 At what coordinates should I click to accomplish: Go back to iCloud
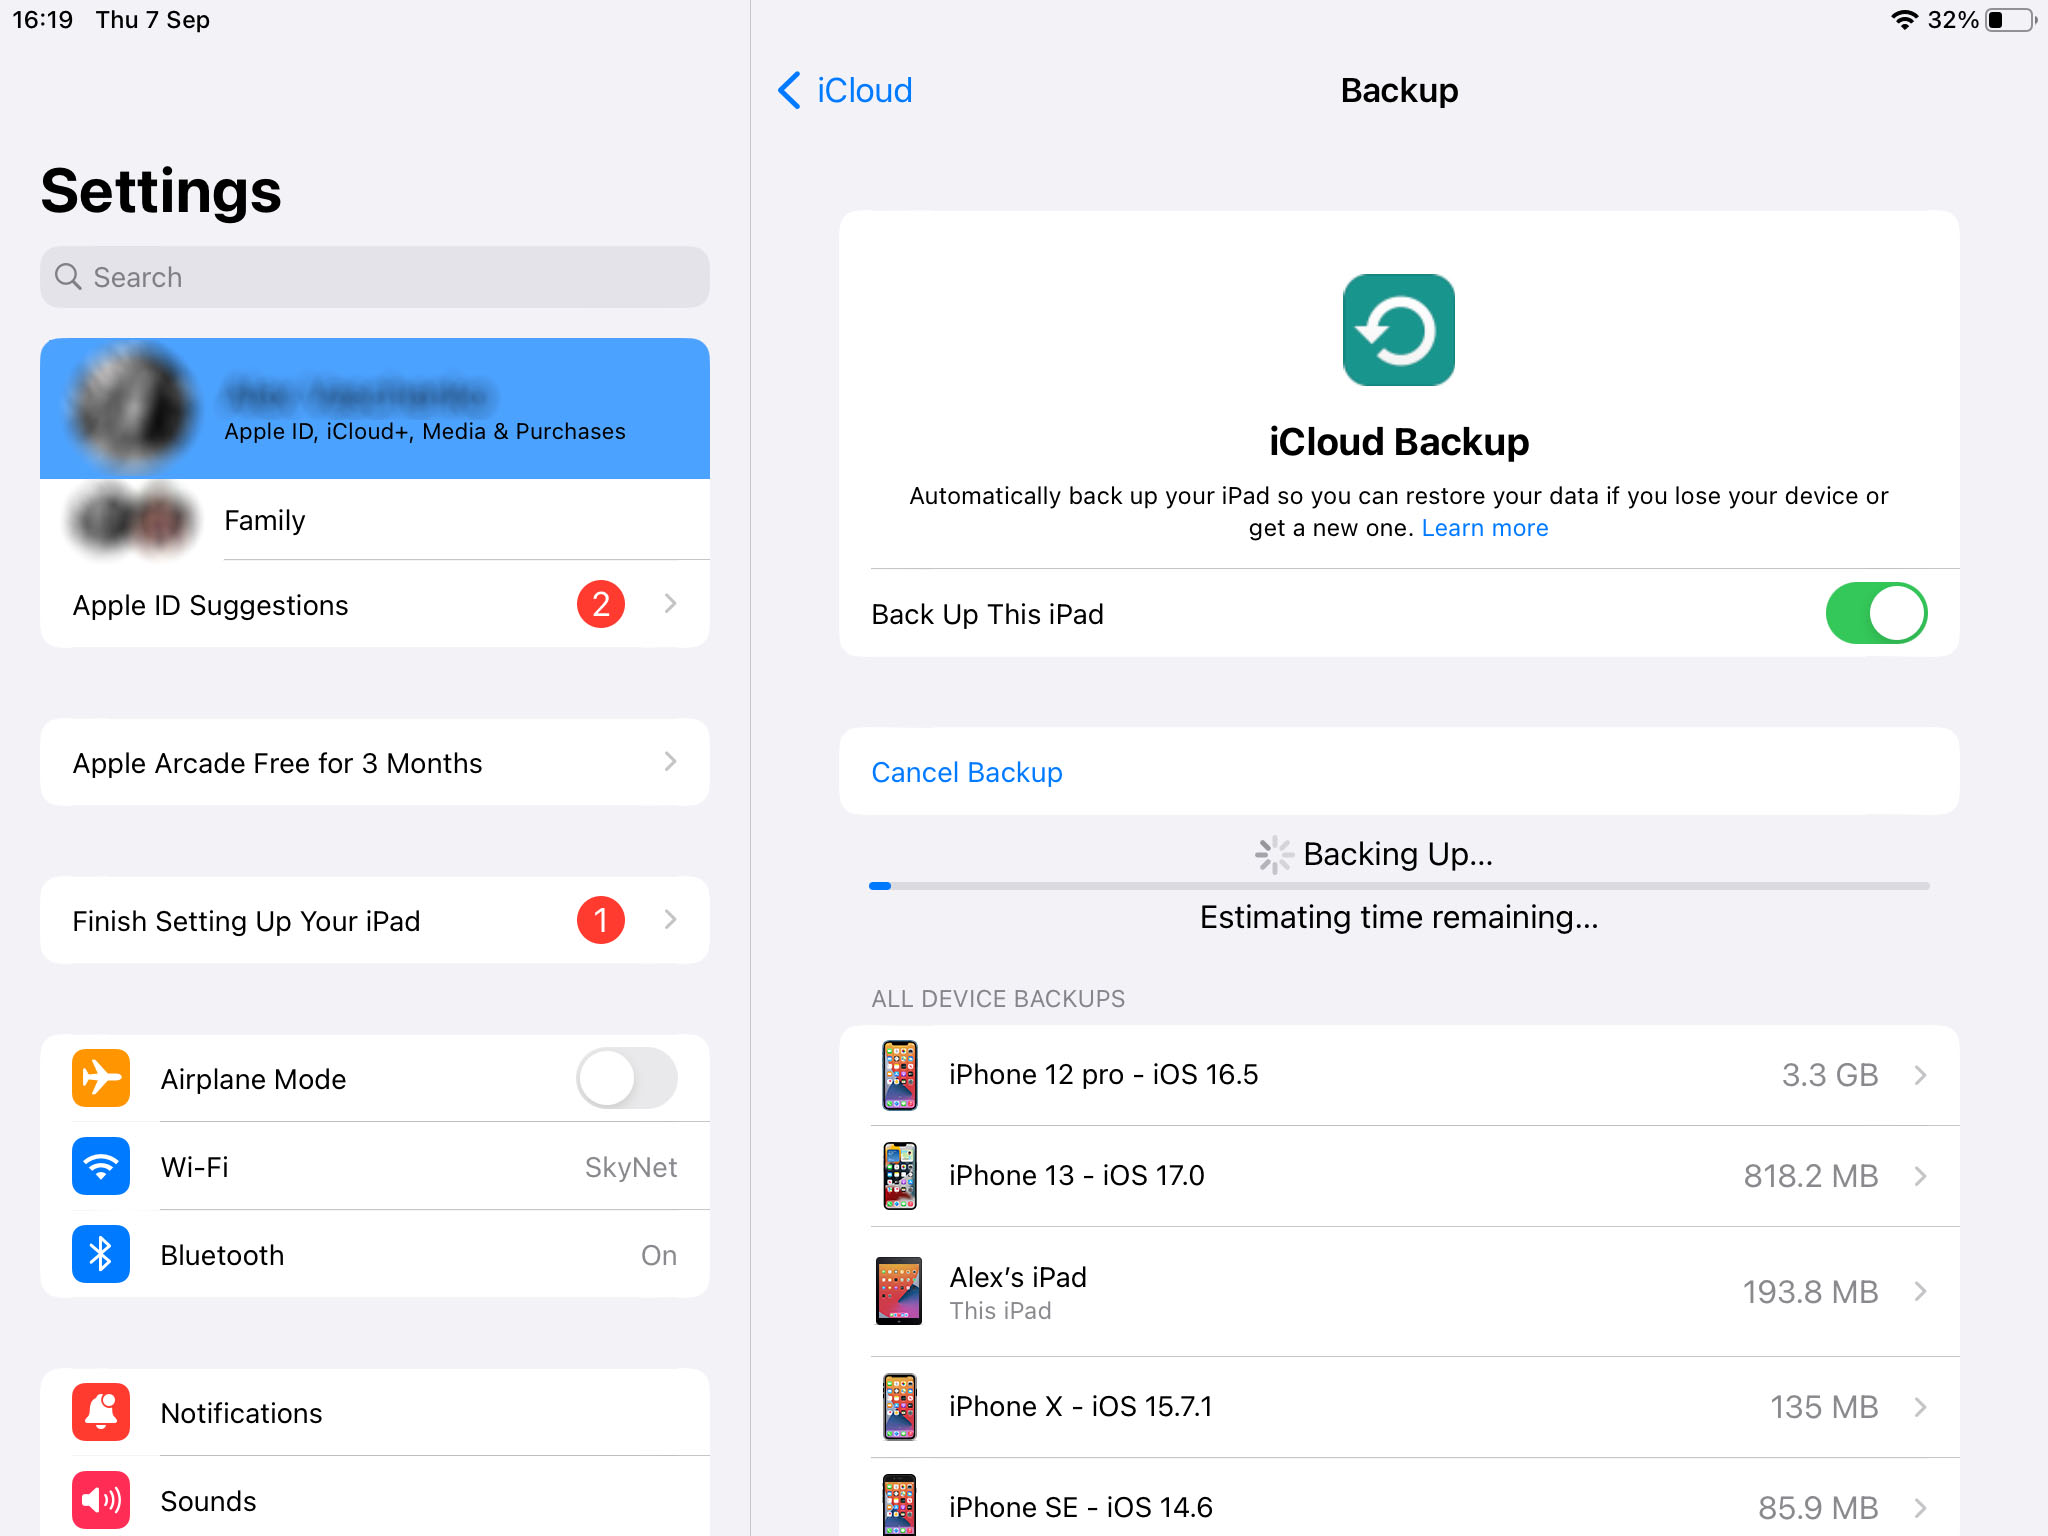[x=845, y=90]
